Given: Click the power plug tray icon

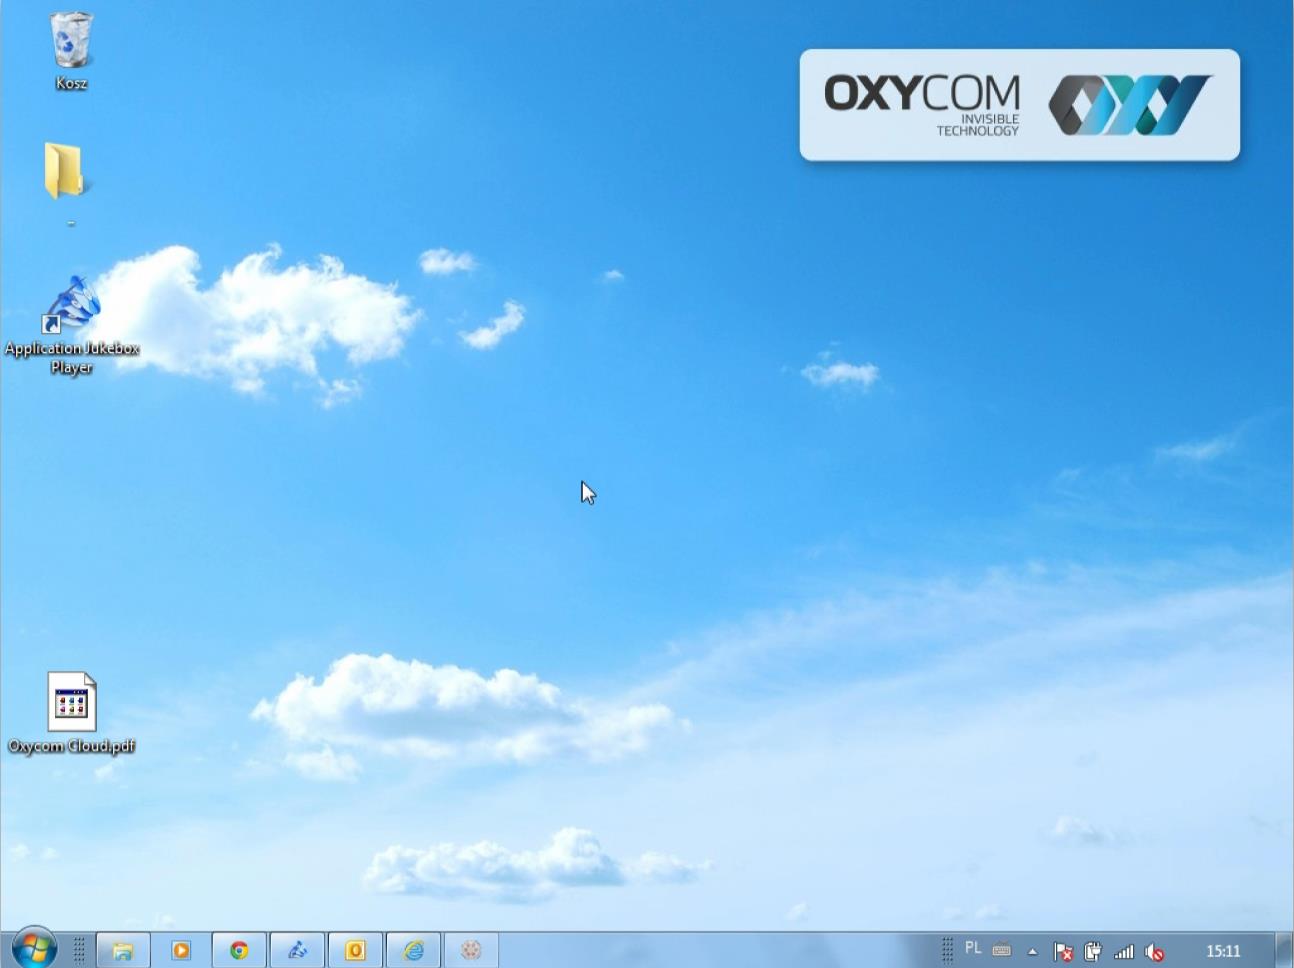Looking at the screenshot, I should coord(1093,951).
